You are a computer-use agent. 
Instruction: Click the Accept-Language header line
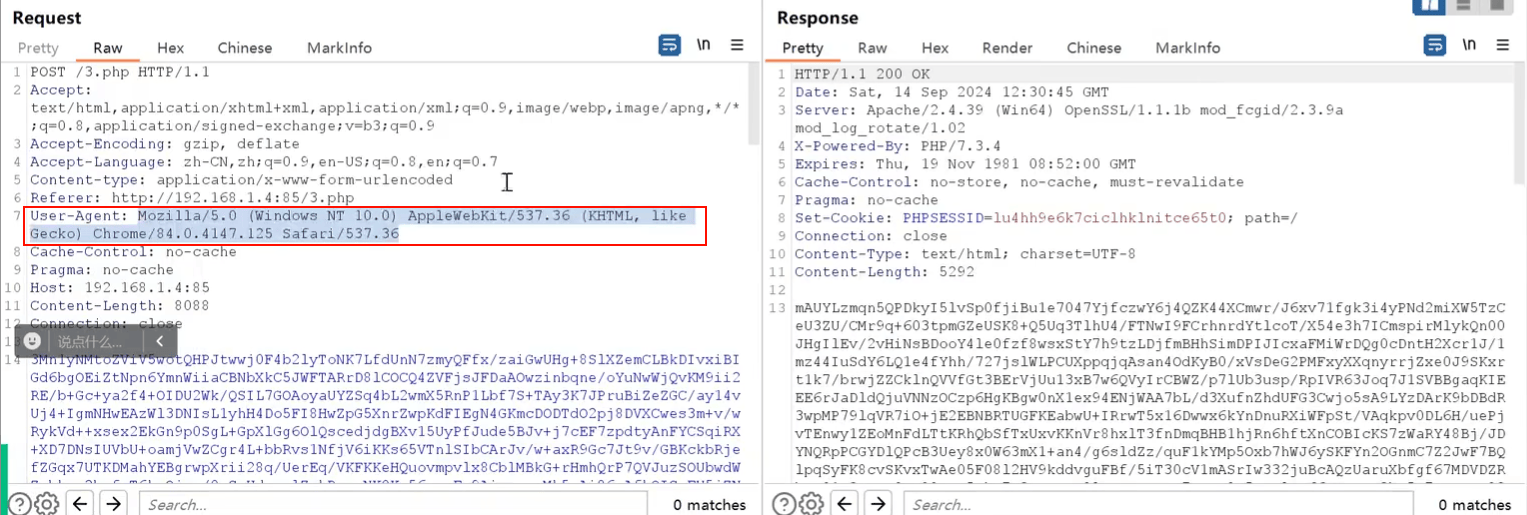tap(264, 162)
